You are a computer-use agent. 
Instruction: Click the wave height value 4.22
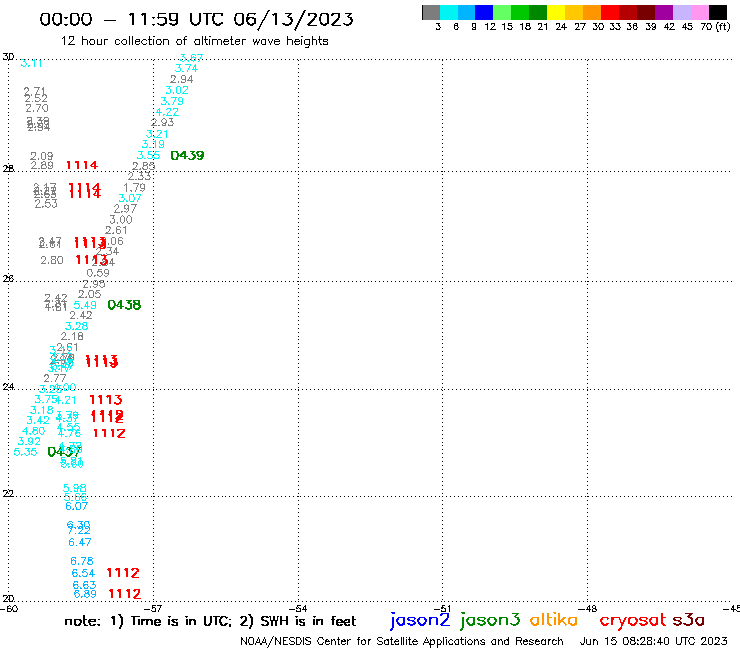168,112
